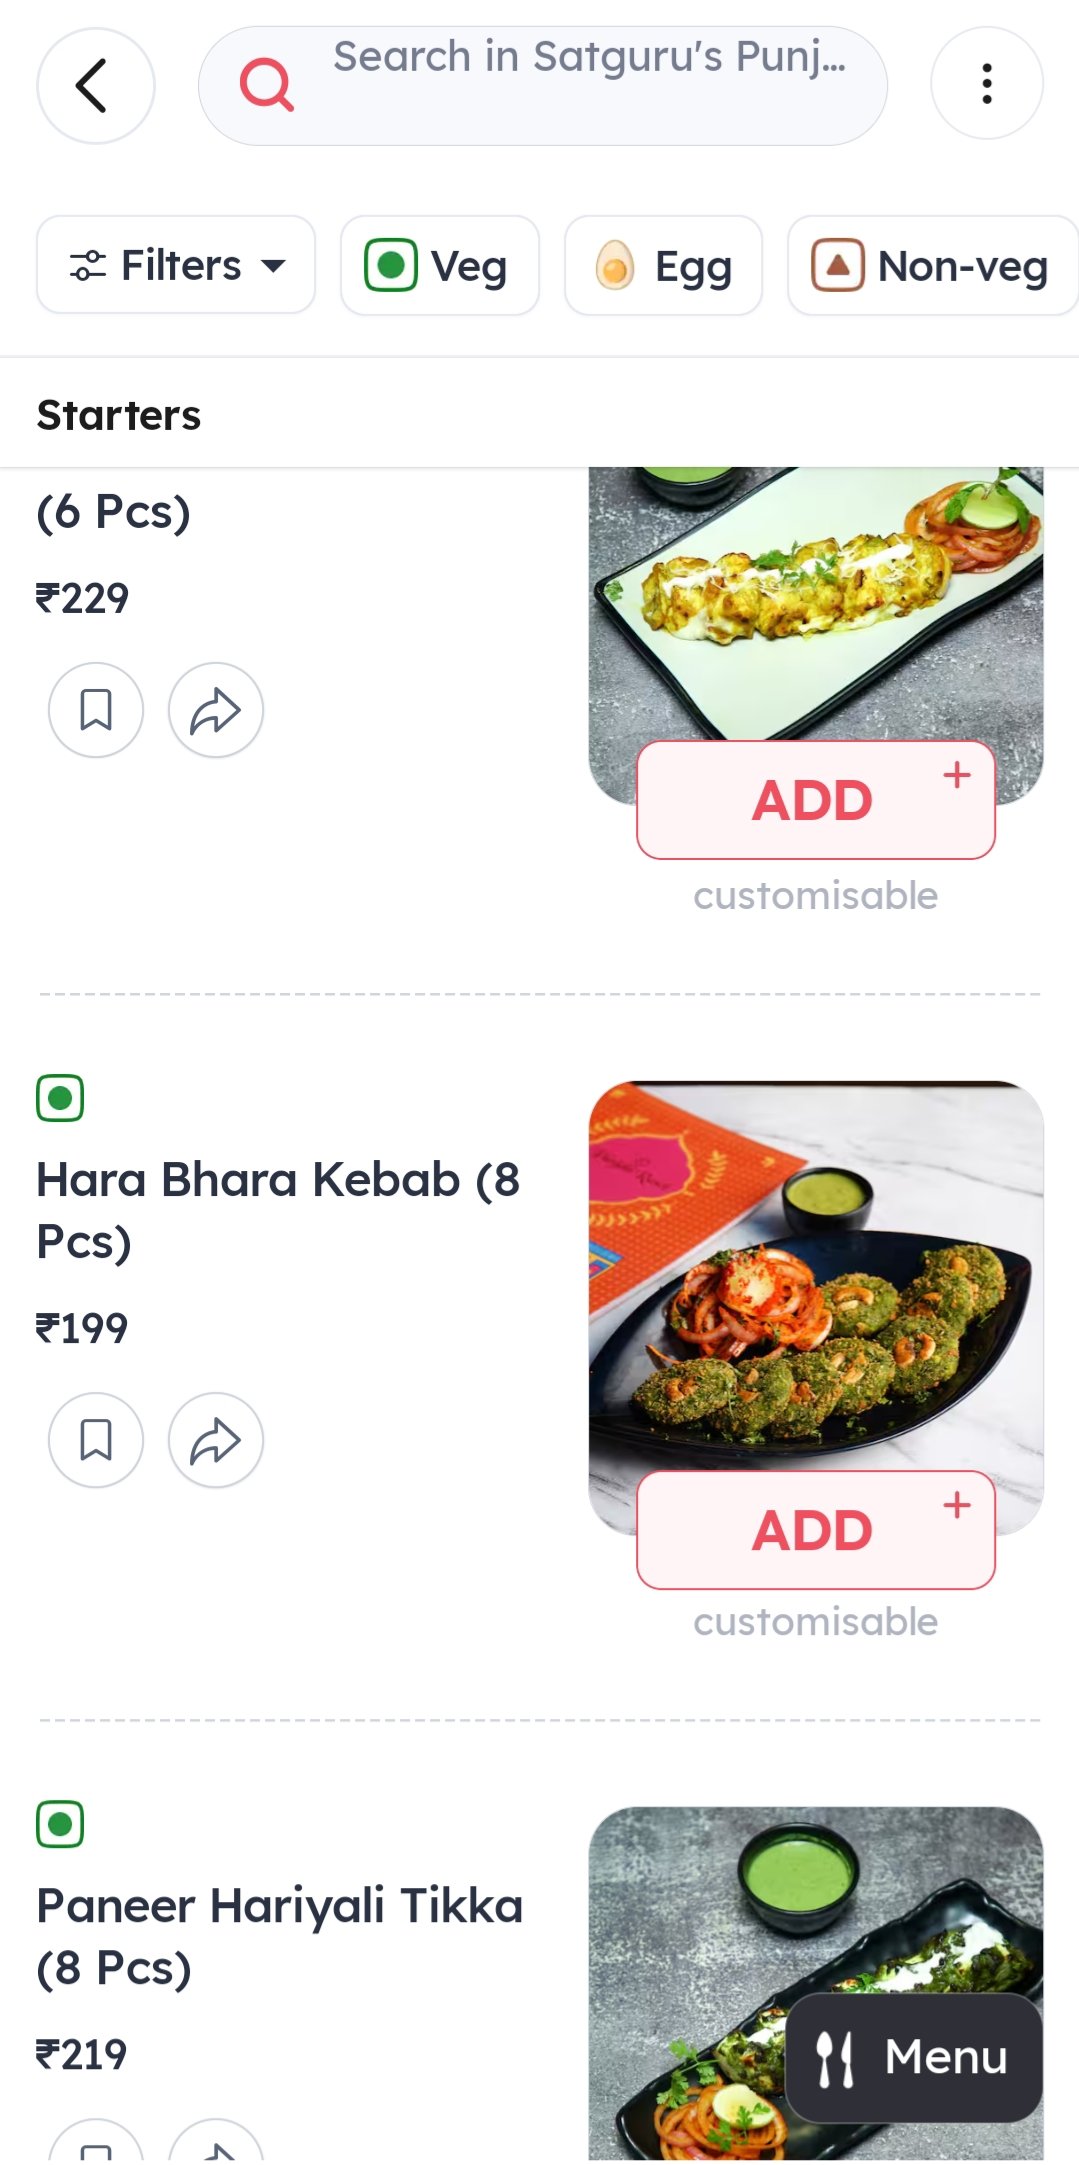This screenshot has height=2165, width=1079.
Task: Type in the restaurant search field
Action: [590, 60]
